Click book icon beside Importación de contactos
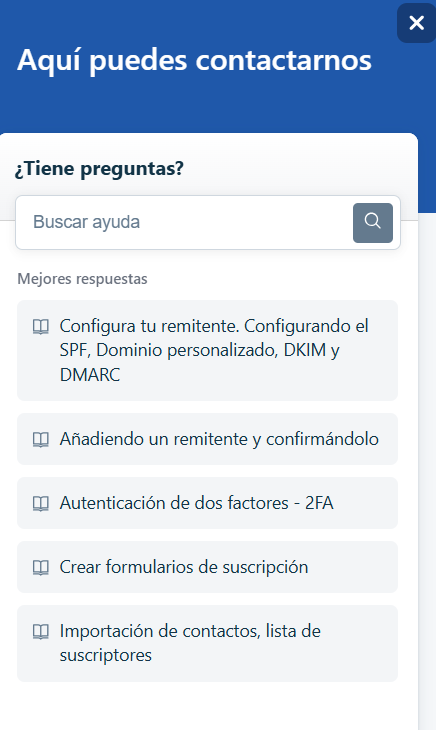This screenshot has height=730, width=436. [41, 632]
